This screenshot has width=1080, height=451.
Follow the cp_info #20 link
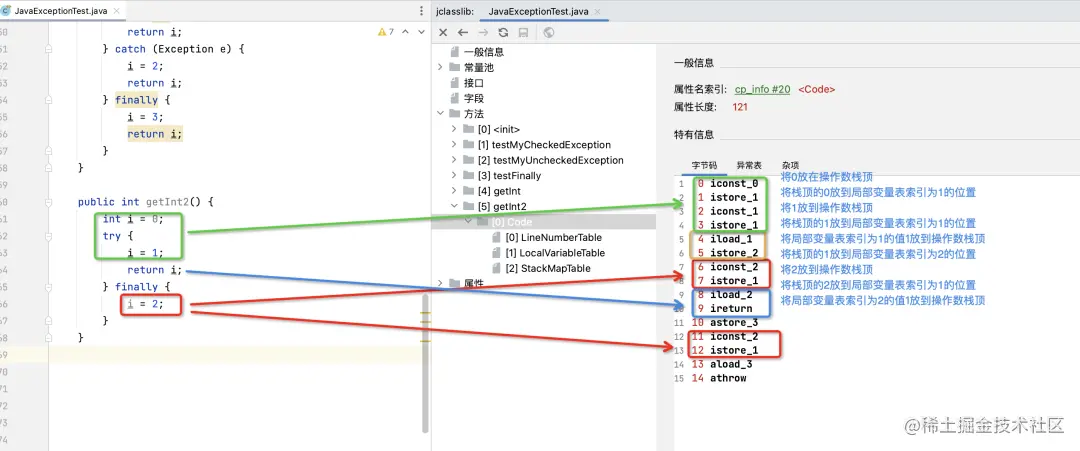tap(762, 90)
